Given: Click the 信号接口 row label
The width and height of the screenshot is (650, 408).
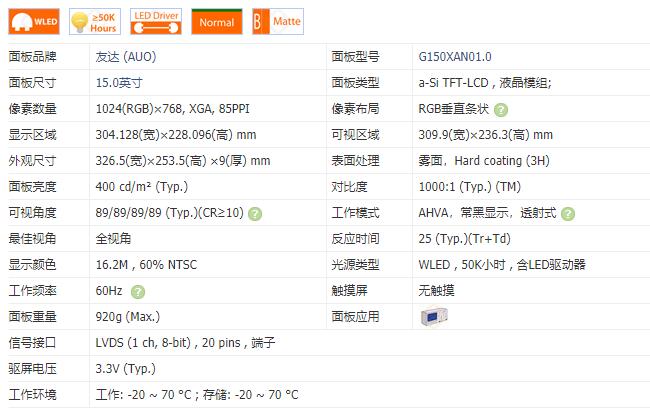Looking at the screenshot, I should (33, 343).
